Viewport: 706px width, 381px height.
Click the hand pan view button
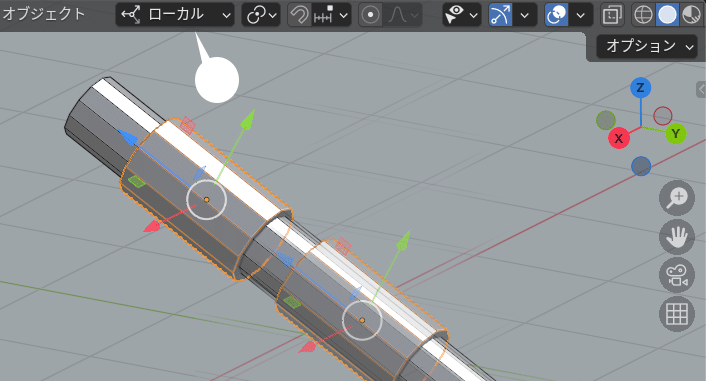[x=677, y=237]
